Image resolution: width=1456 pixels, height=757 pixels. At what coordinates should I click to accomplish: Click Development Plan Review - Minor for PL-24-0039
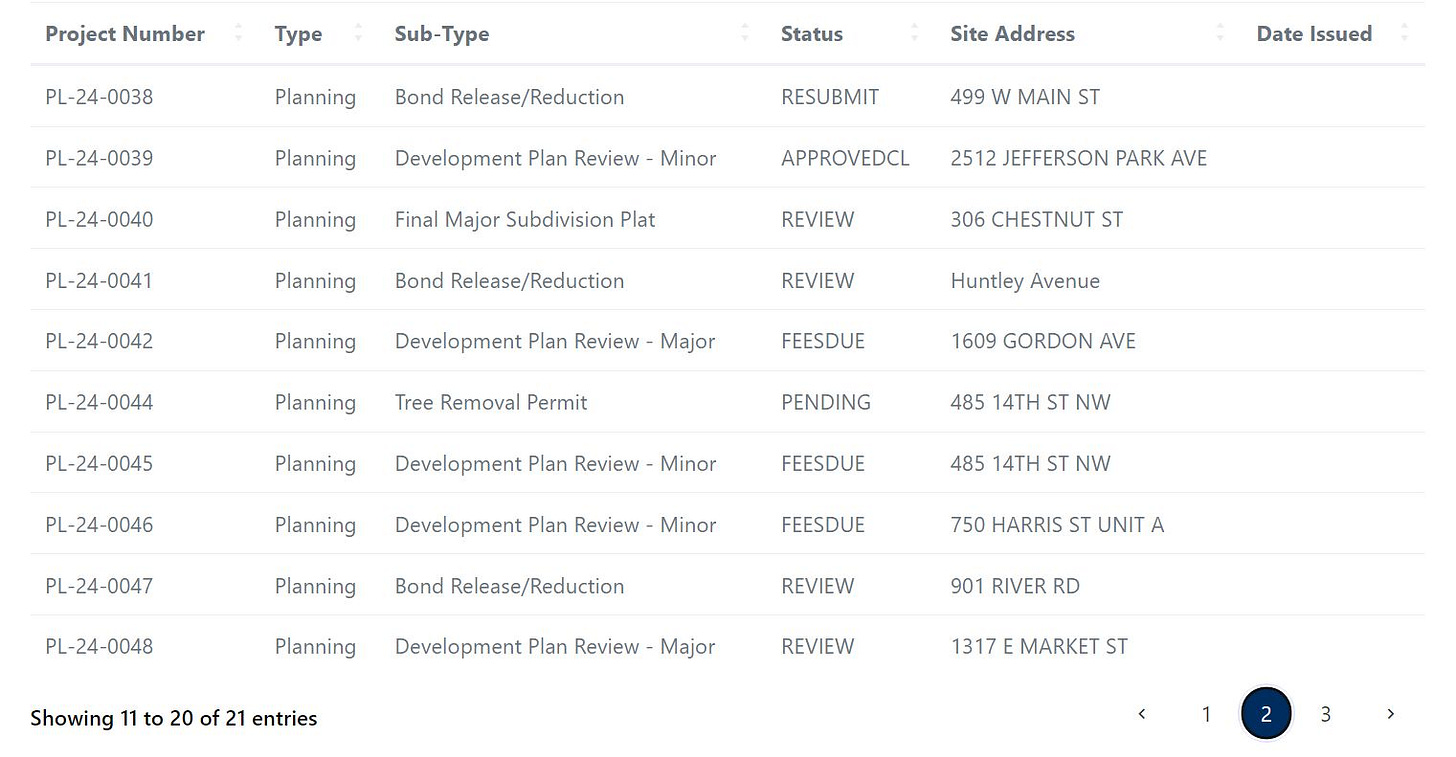[x=556, y=158]
